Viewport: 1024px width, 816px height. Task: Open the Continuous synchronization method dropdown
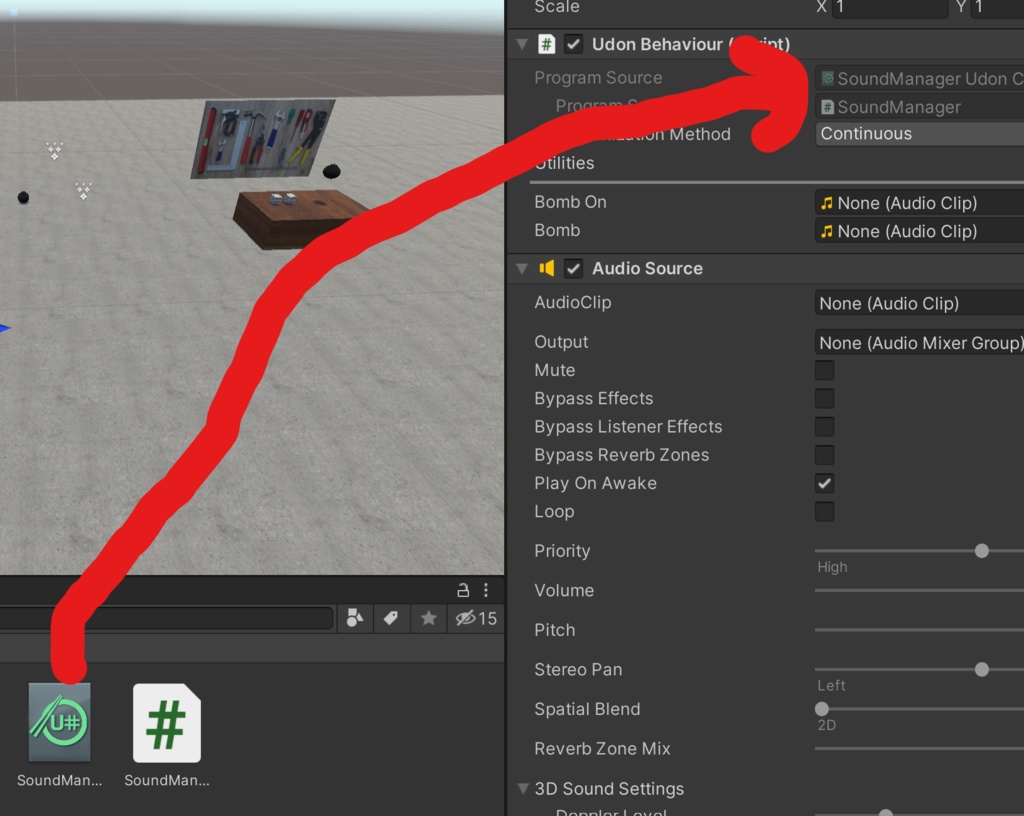click(x=919, y=134)
